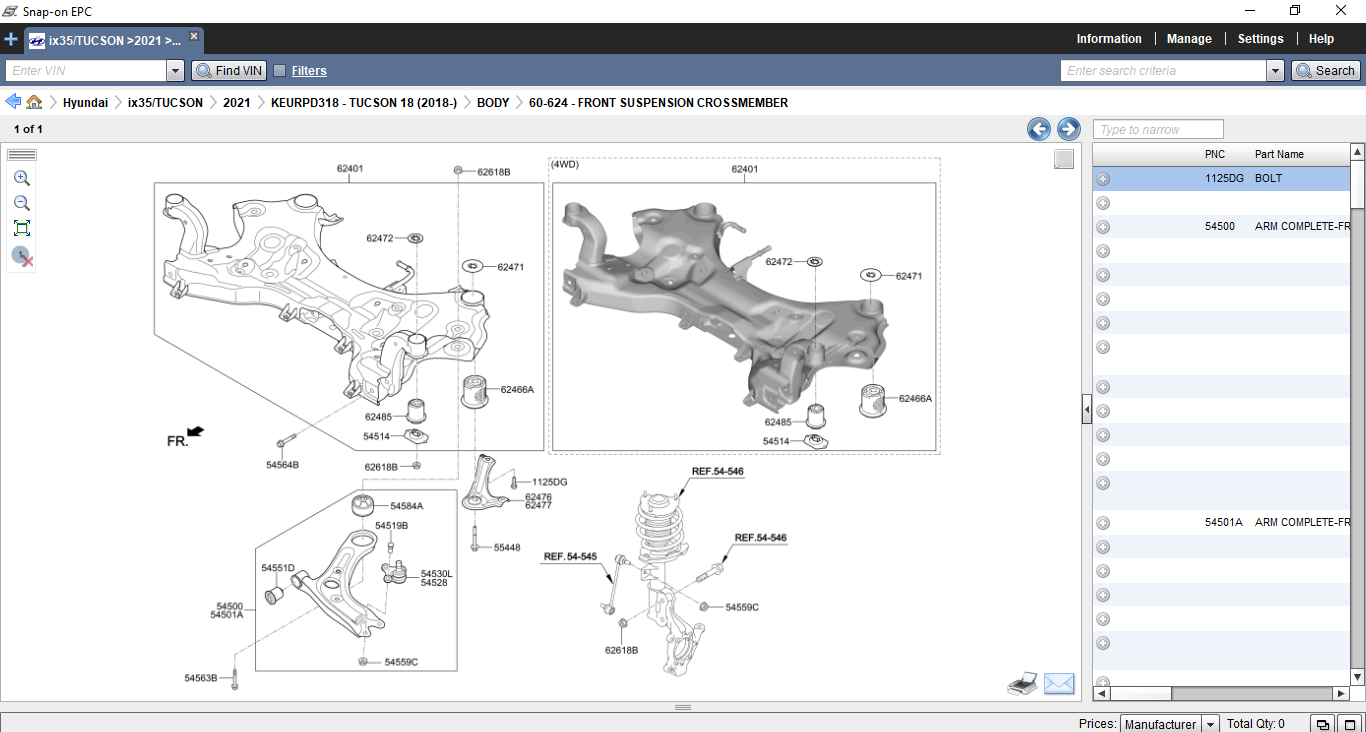This screenshot has width=1366, height=732.
Task: Click the home breadcrumb icon
Action: [x=35, y=102]
